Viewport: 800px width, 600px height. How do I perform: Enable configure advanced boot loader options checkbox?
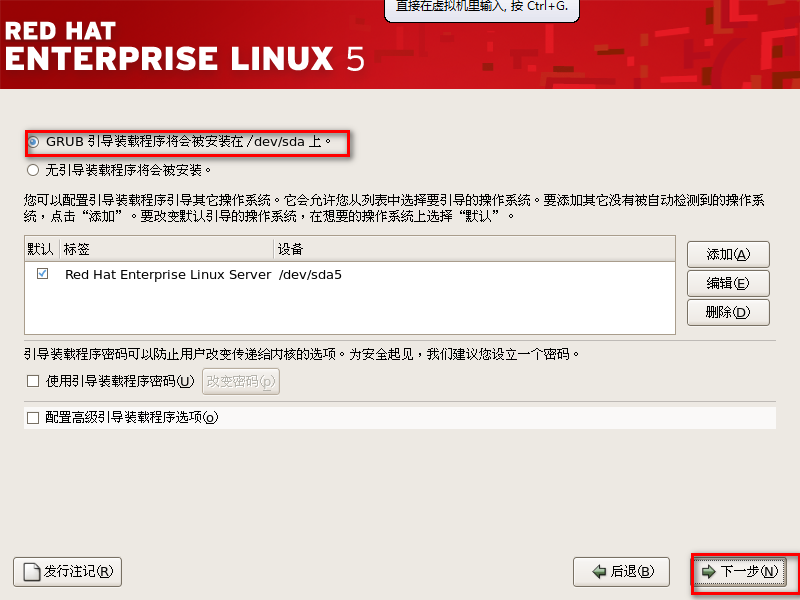click(x=33, y=418)
